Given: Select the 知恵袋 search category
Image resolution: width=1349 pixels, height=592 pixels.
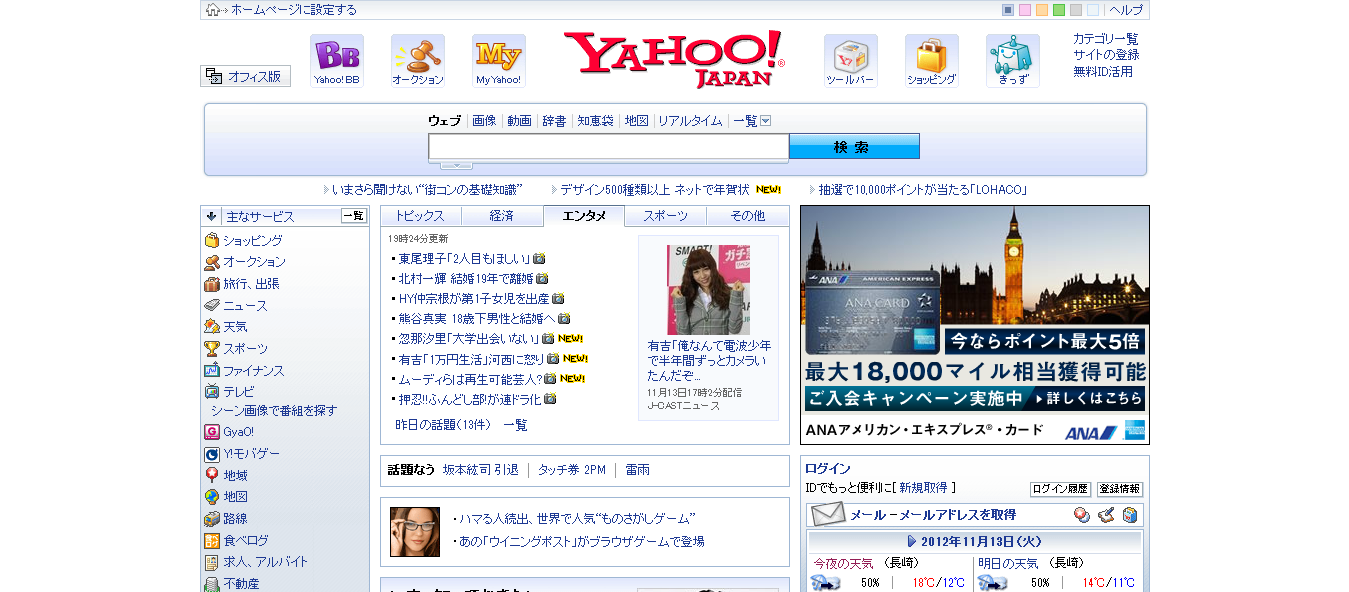Looking at the screenshot, I should pyautogui.click(x=595, y=121).
